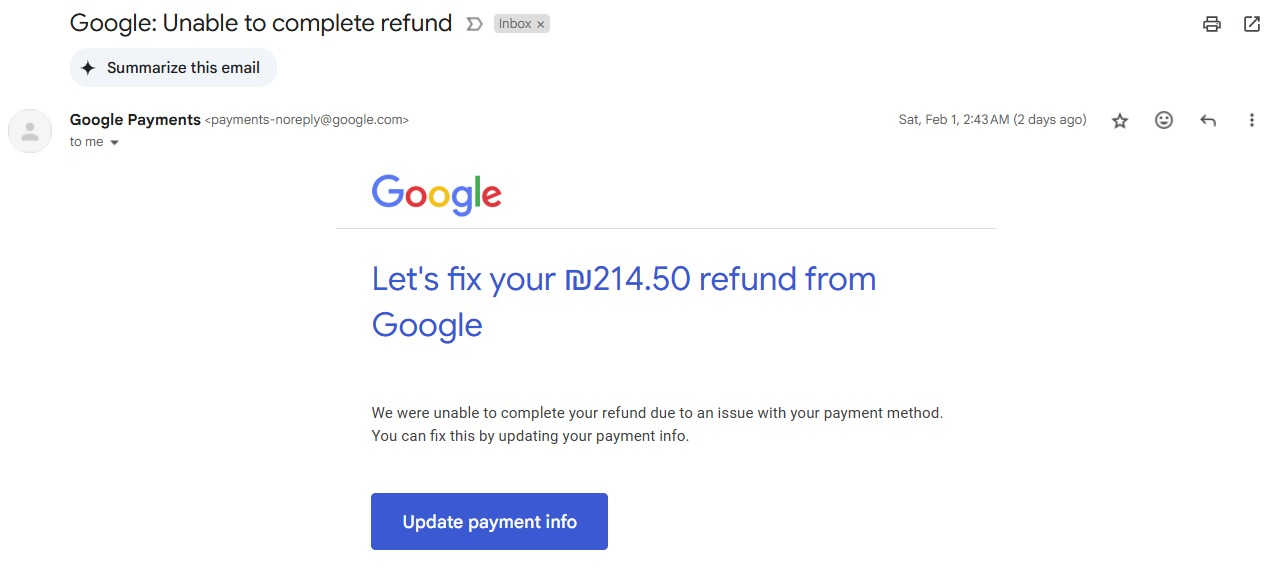Viewport: 1270px width, 587px height.
Task: Click the Sat, Feb 1 timestamp
Action: pos(992,120)
